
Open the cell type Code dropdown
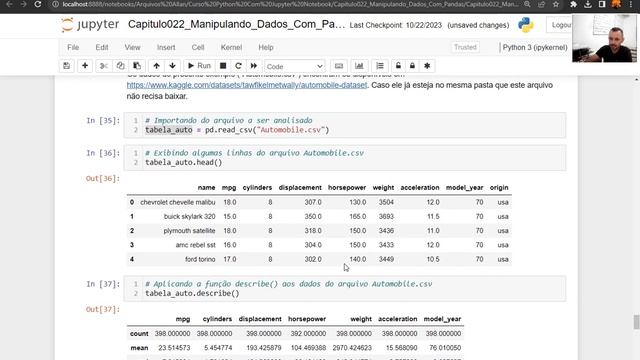(x=294, y=66)
